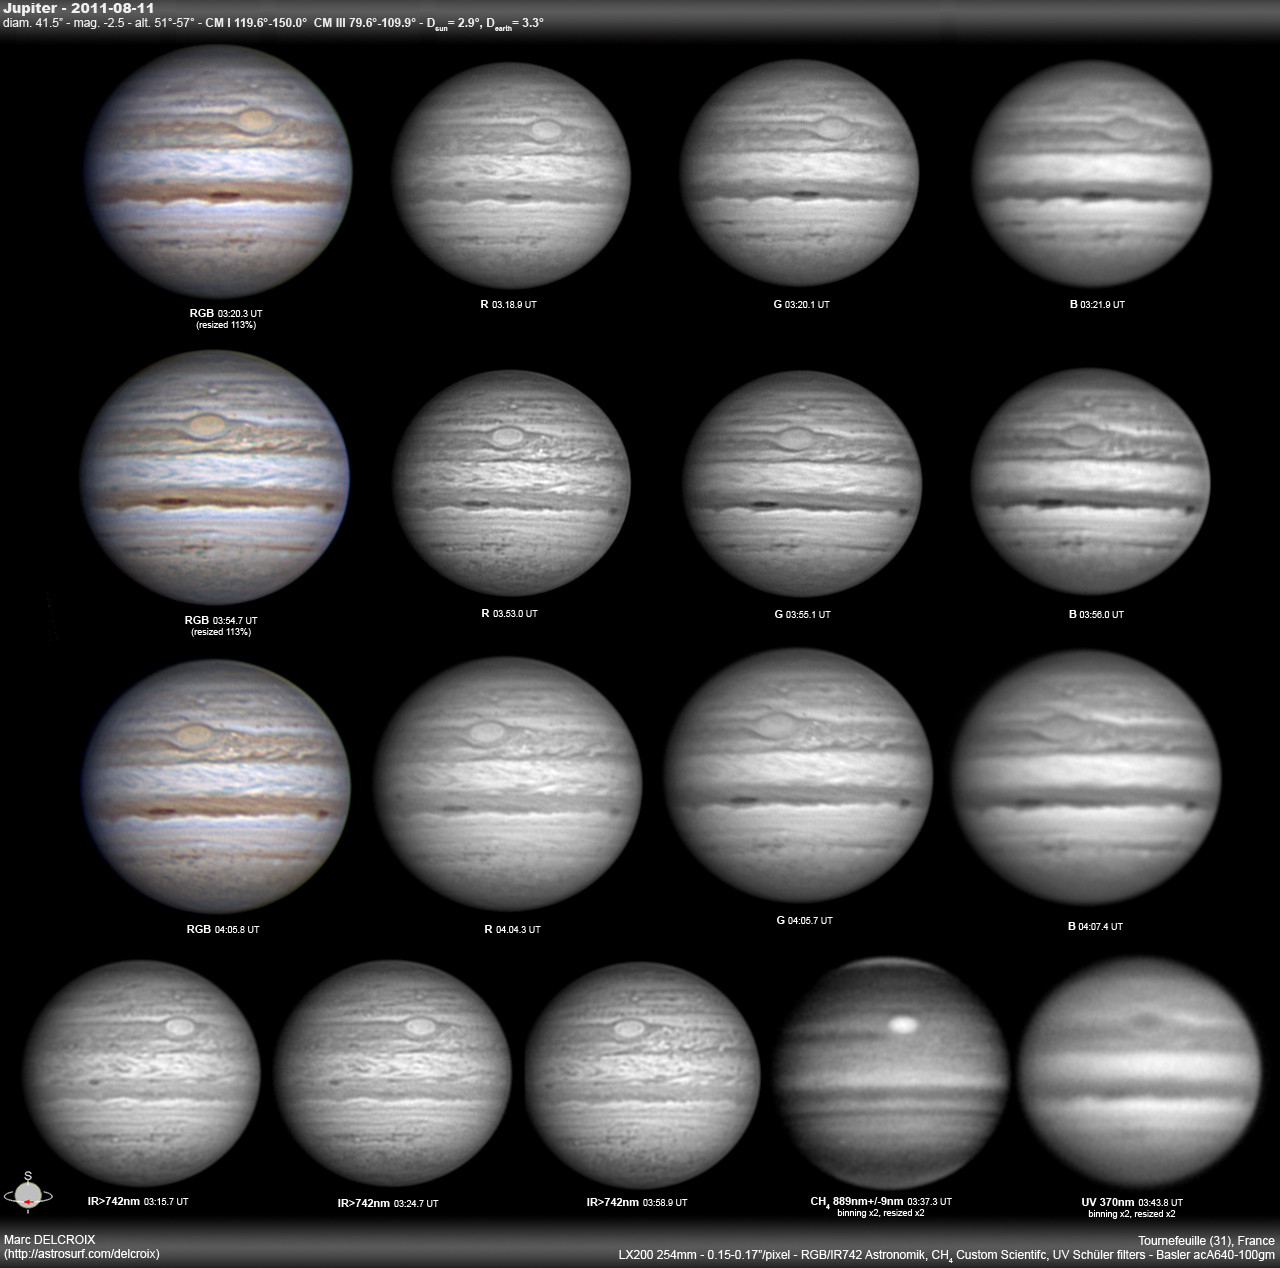Click the caption "CH4 889nm+/-9nm 03:37.3 UT"
The width and height of the screenshot is (1280, 1268).
click(x=881, y=1202)
